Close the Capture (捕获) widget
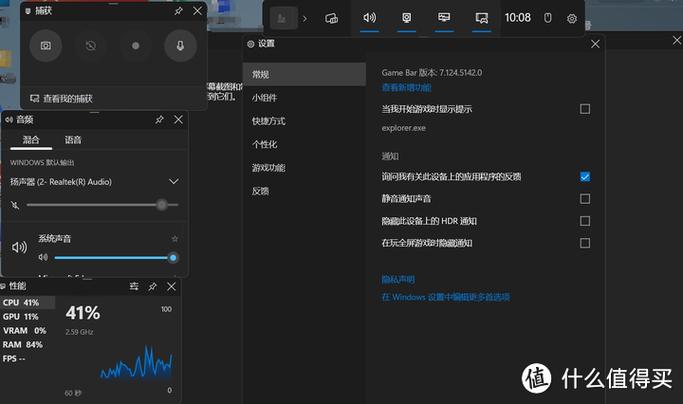Image resolution: width=683 pixels, height=404 pixels. point(197,11)
